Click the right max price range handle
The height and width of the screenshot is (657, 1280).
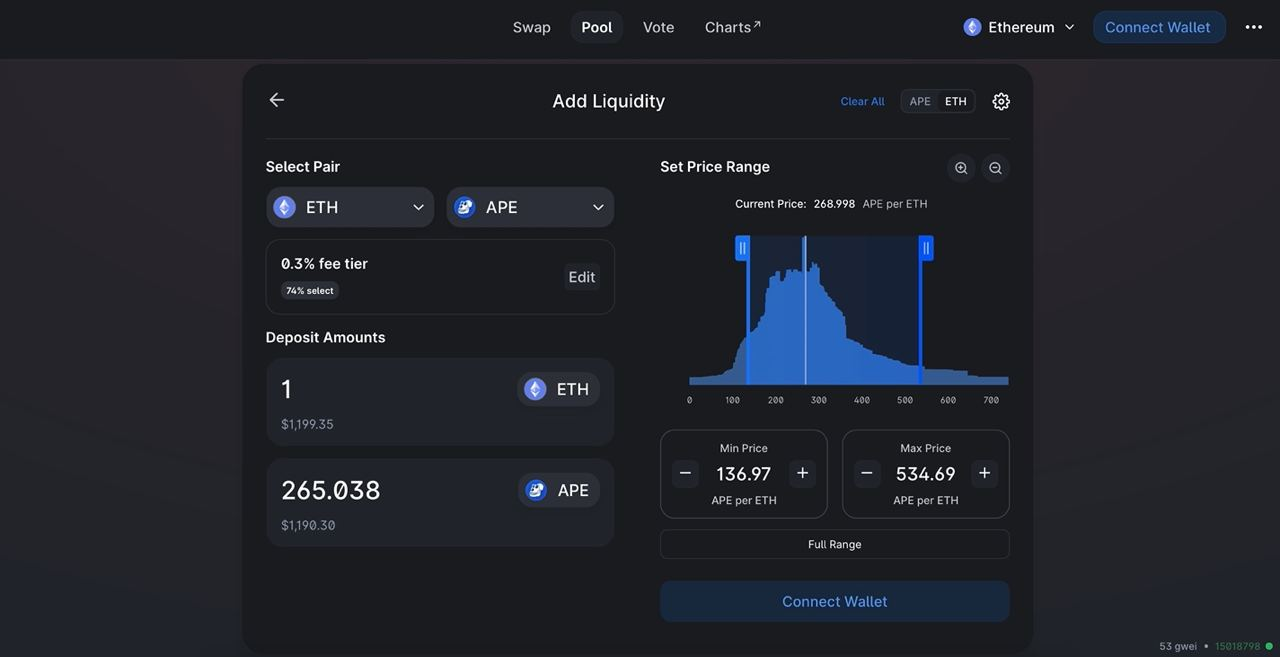(926, 248)
